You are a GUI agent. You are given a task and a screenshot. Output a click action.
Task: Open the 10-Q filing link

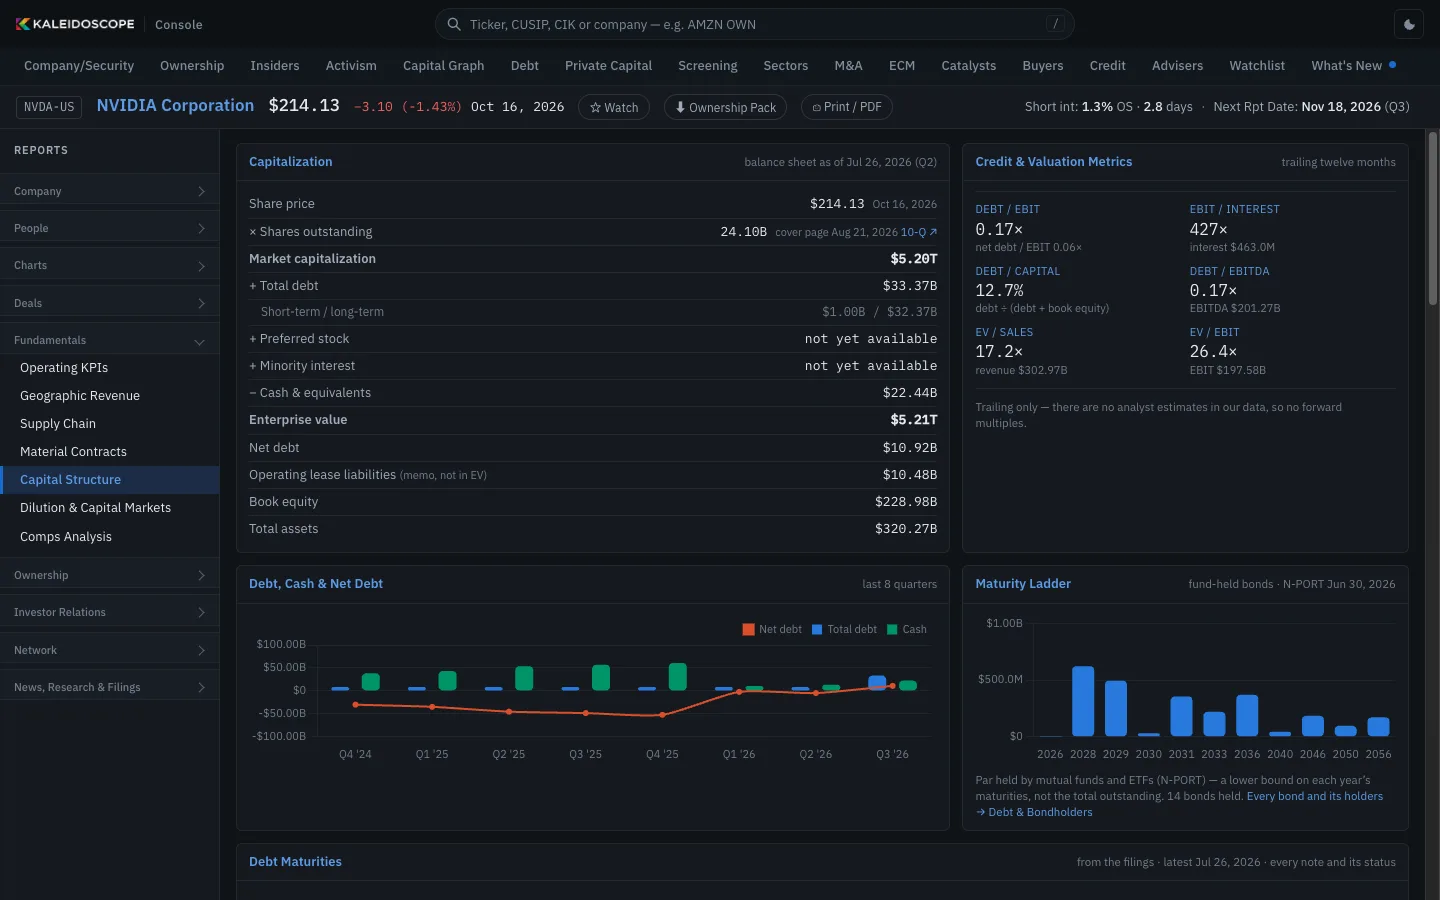[x=918, y=232]
